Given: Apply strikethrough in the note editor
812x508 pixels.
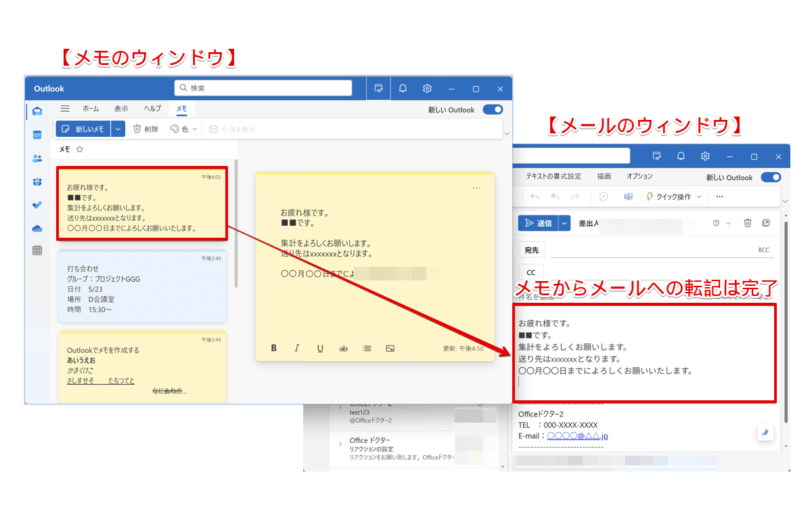Looking at the screenshot, I should tap(343, 348).
